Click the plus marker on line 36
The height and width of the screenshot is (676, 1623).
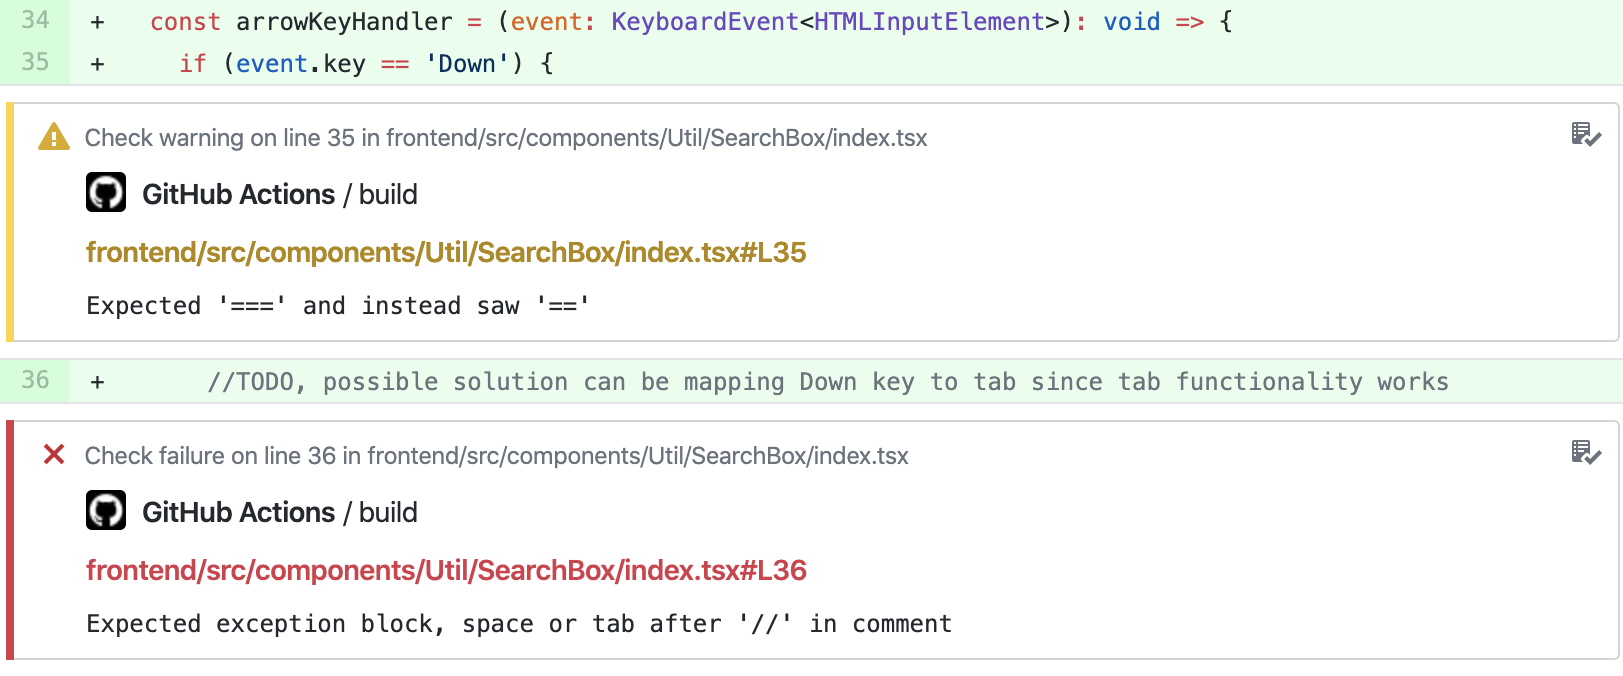click(x=97, y=382)
